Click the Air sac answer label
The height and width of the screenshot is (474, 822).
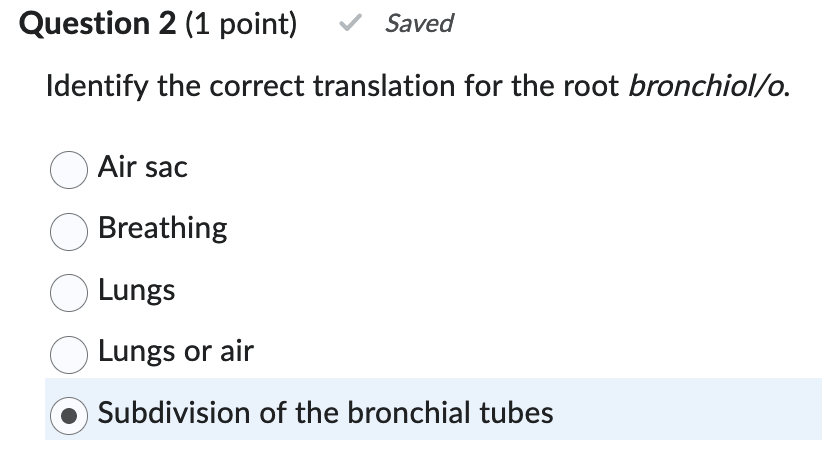[143, 167]
